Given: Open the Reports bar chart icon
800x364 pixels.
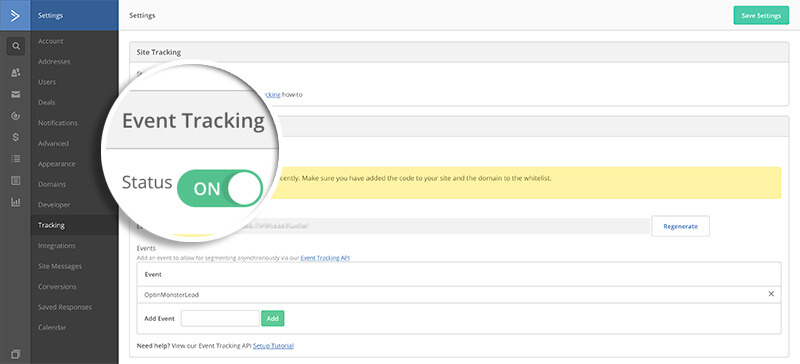Looking at the screenshot, I should pyautogui.click(x=16, y=202).
